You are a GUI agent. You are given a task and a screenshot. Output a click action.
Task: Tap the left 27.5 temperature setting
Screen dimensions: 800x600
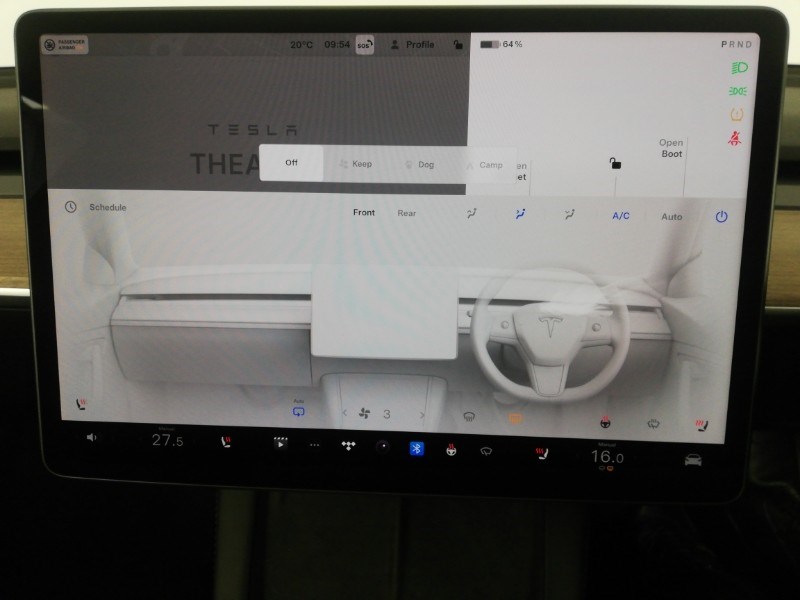pos(167,440)
